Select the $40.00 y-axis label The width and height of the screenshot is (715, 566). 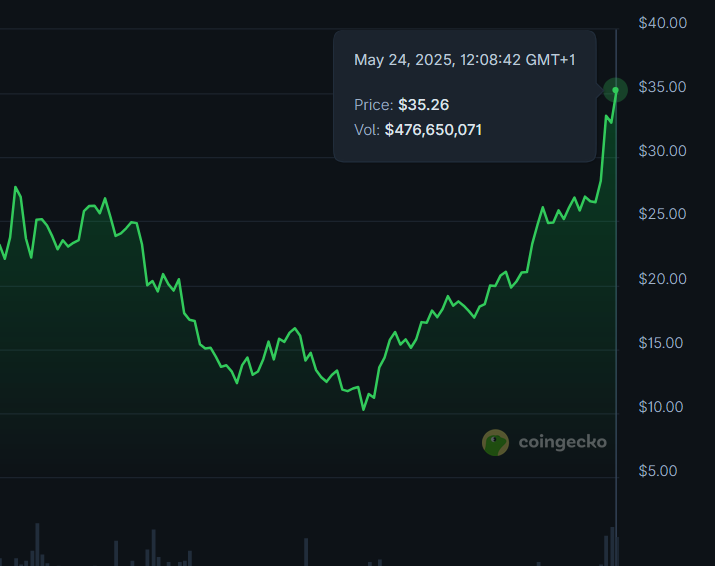(x=662, y=23)
